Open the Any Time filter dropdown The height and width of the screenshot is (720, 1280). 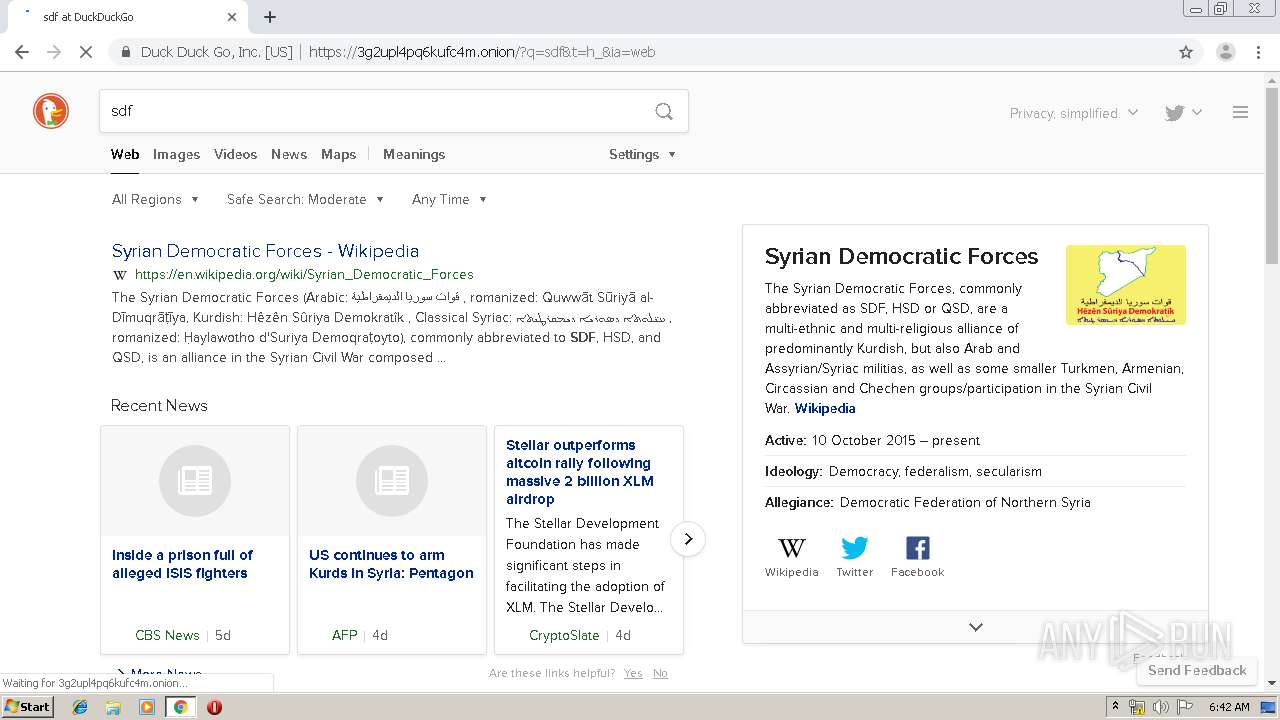pos(450,199)
